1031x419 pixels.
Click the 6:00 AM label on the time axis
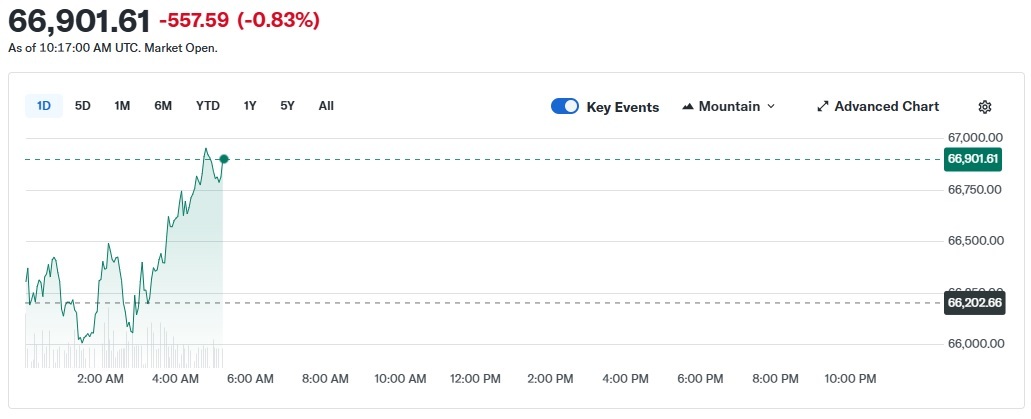pos(250,379)
